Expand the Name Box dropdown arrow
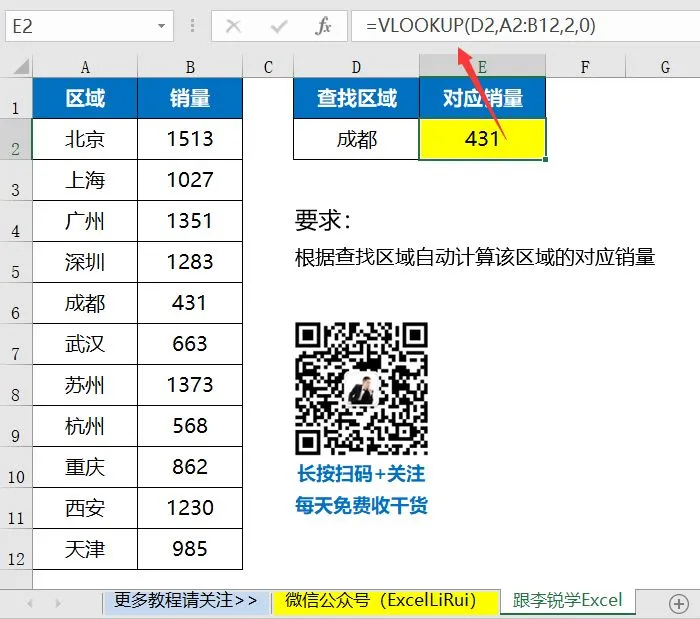The height and width of the screenshot is (619, 700). coord(162,26)
